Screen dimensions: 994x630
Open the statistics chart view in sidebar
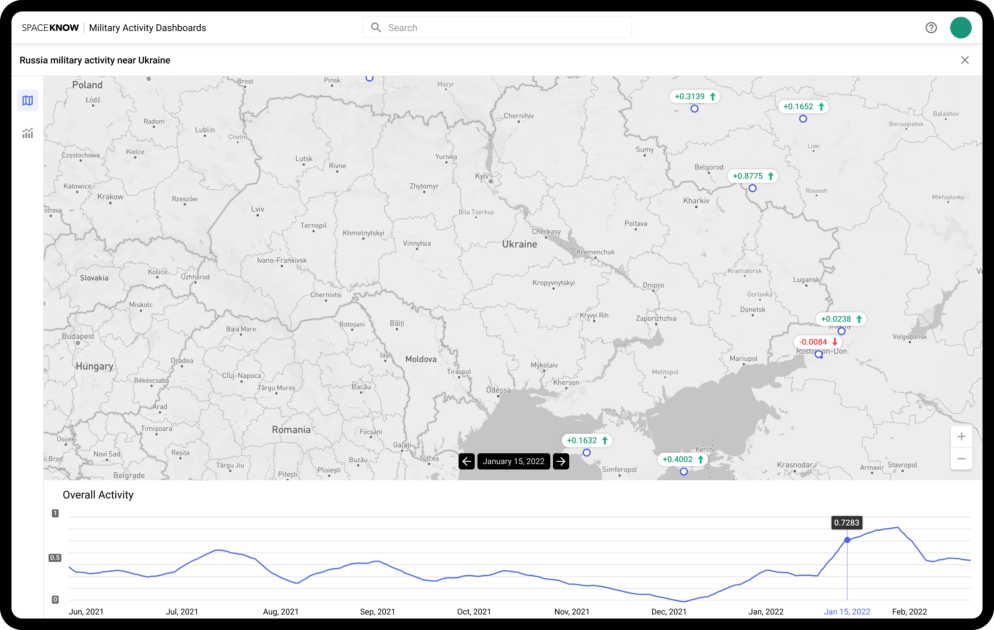[27, 133]
